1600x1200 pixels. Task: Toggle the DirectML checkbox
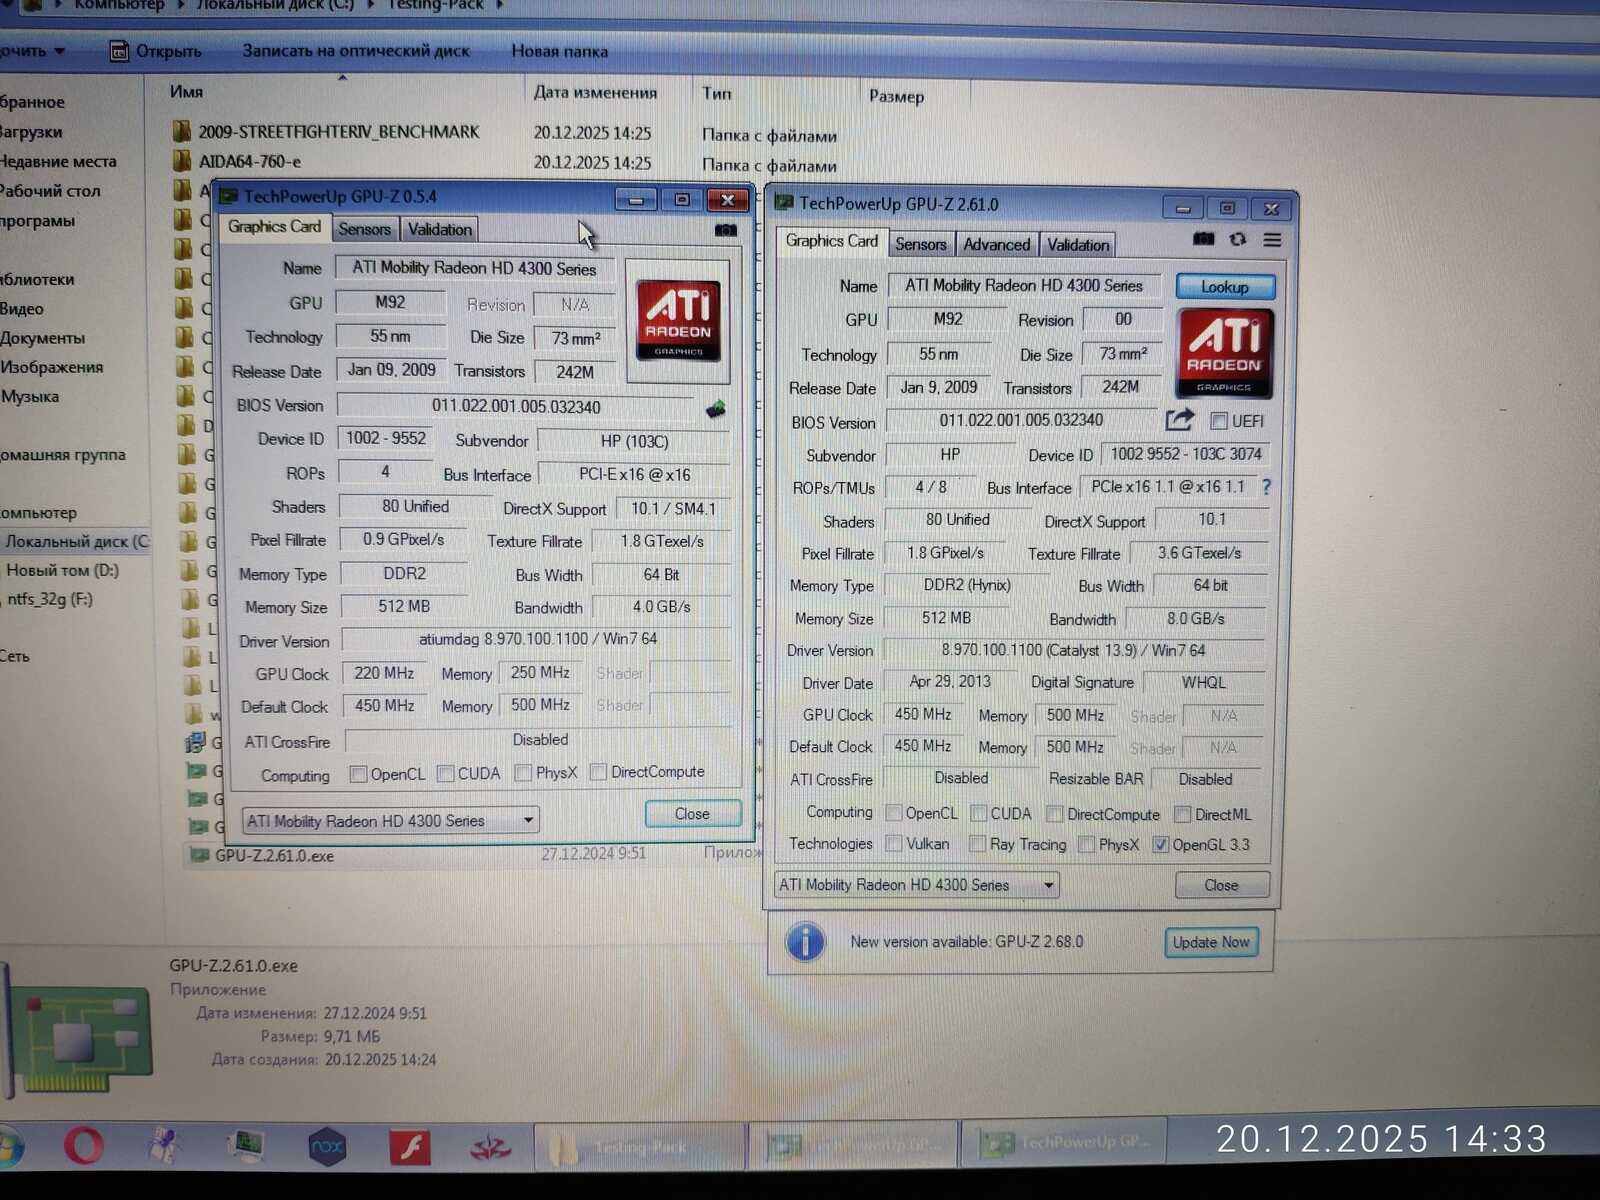[1183, 814]
